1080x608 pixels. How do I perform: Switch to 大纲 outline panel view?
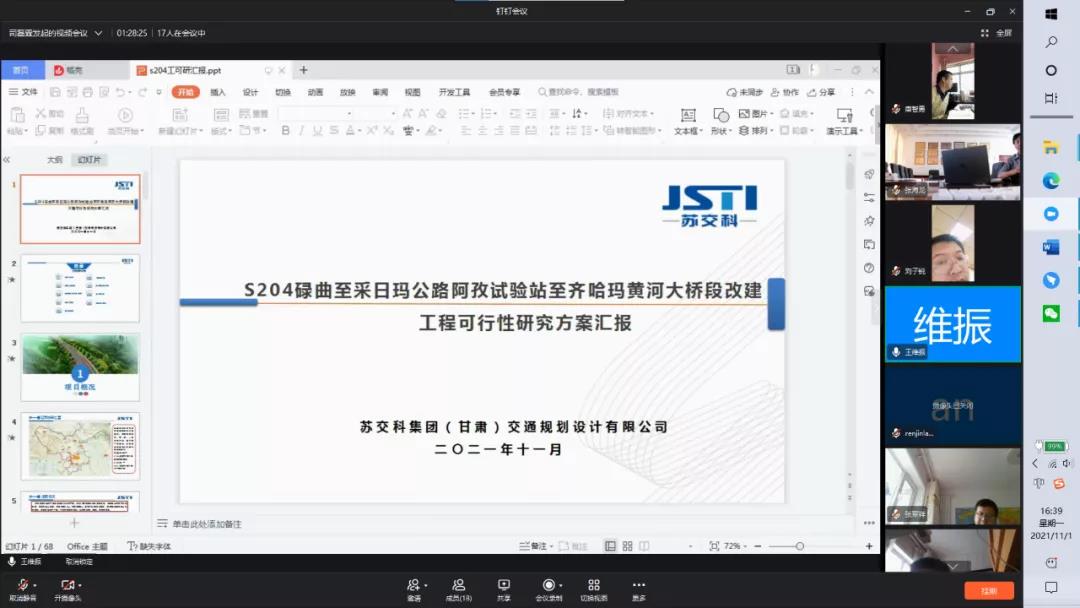point(55,160)
